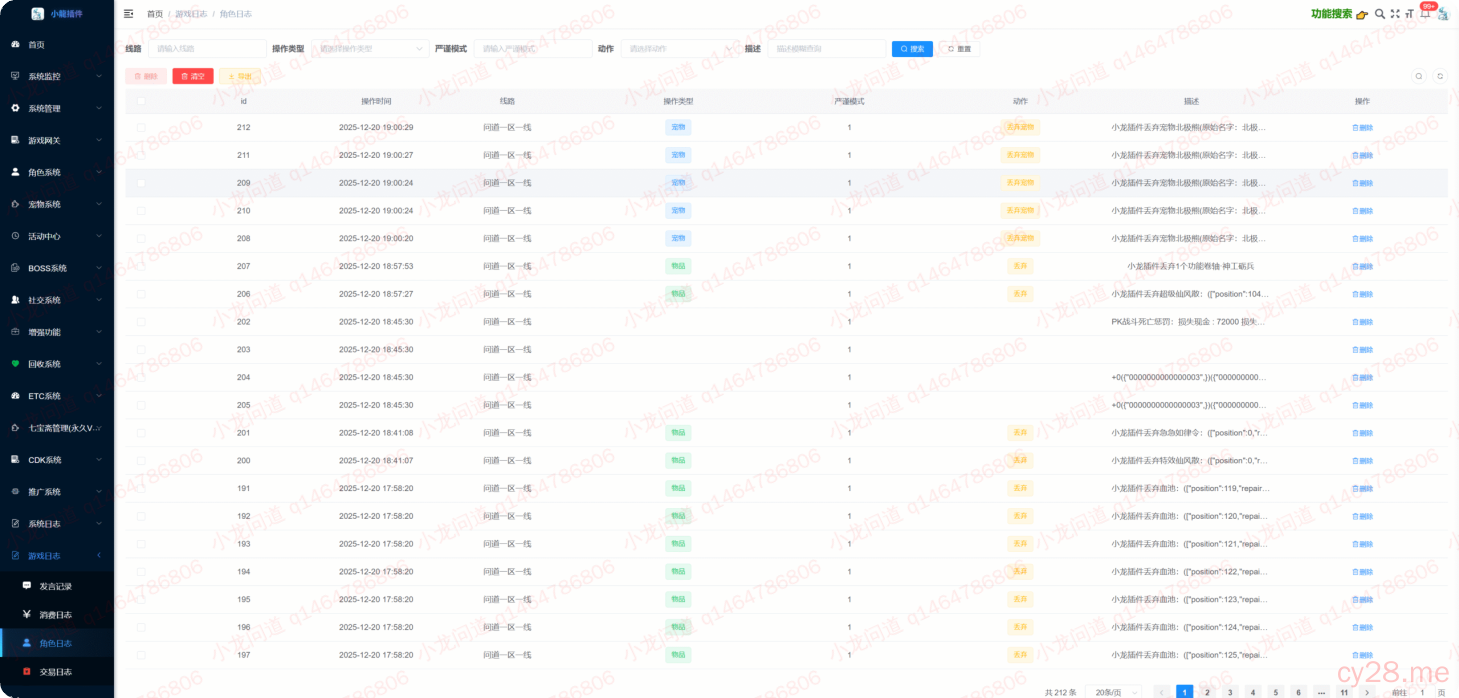
Task: Click the font size icon in header
Action: pyautogui.click(x=1410, y=14)
